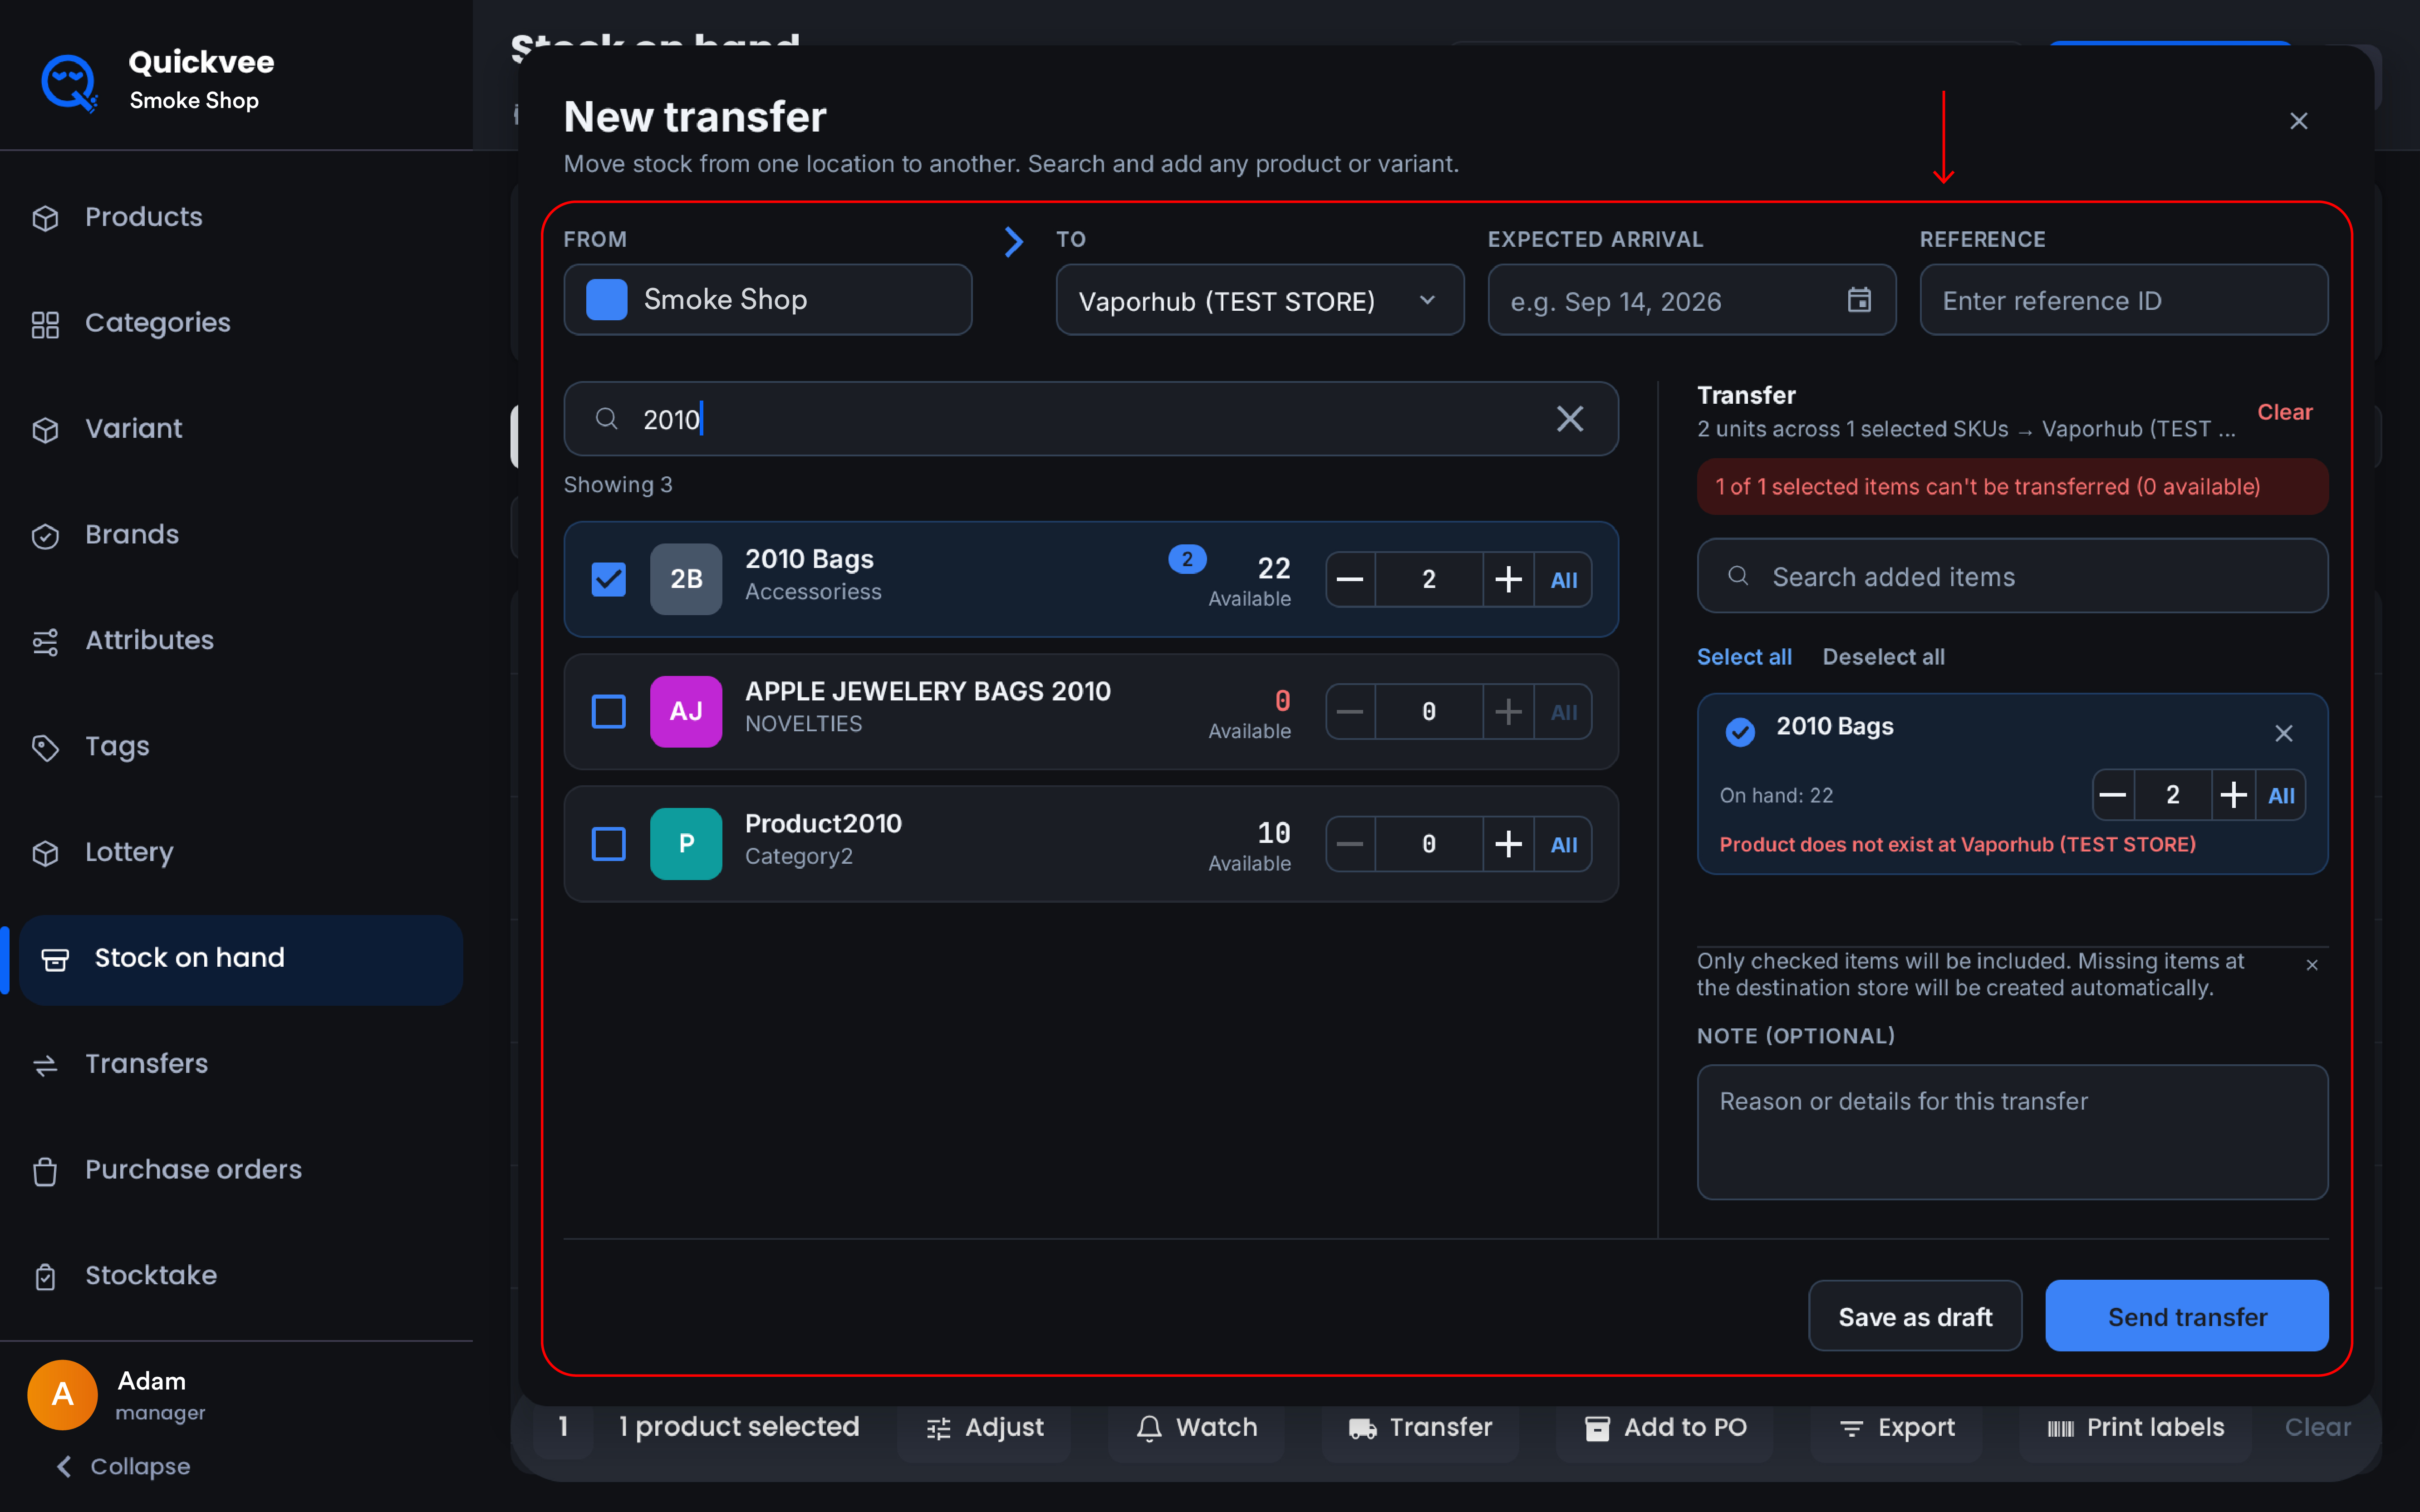Click Transfer in the bottom action bar
This screenshot has height=1512, width=2420.
[x=1420, y=1427]
